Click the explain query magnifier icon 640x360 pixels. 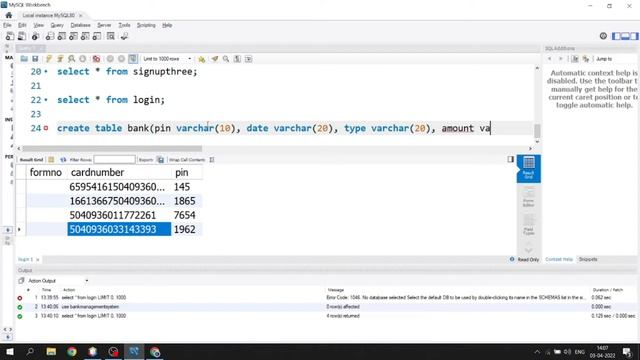[x=71, y=59]
